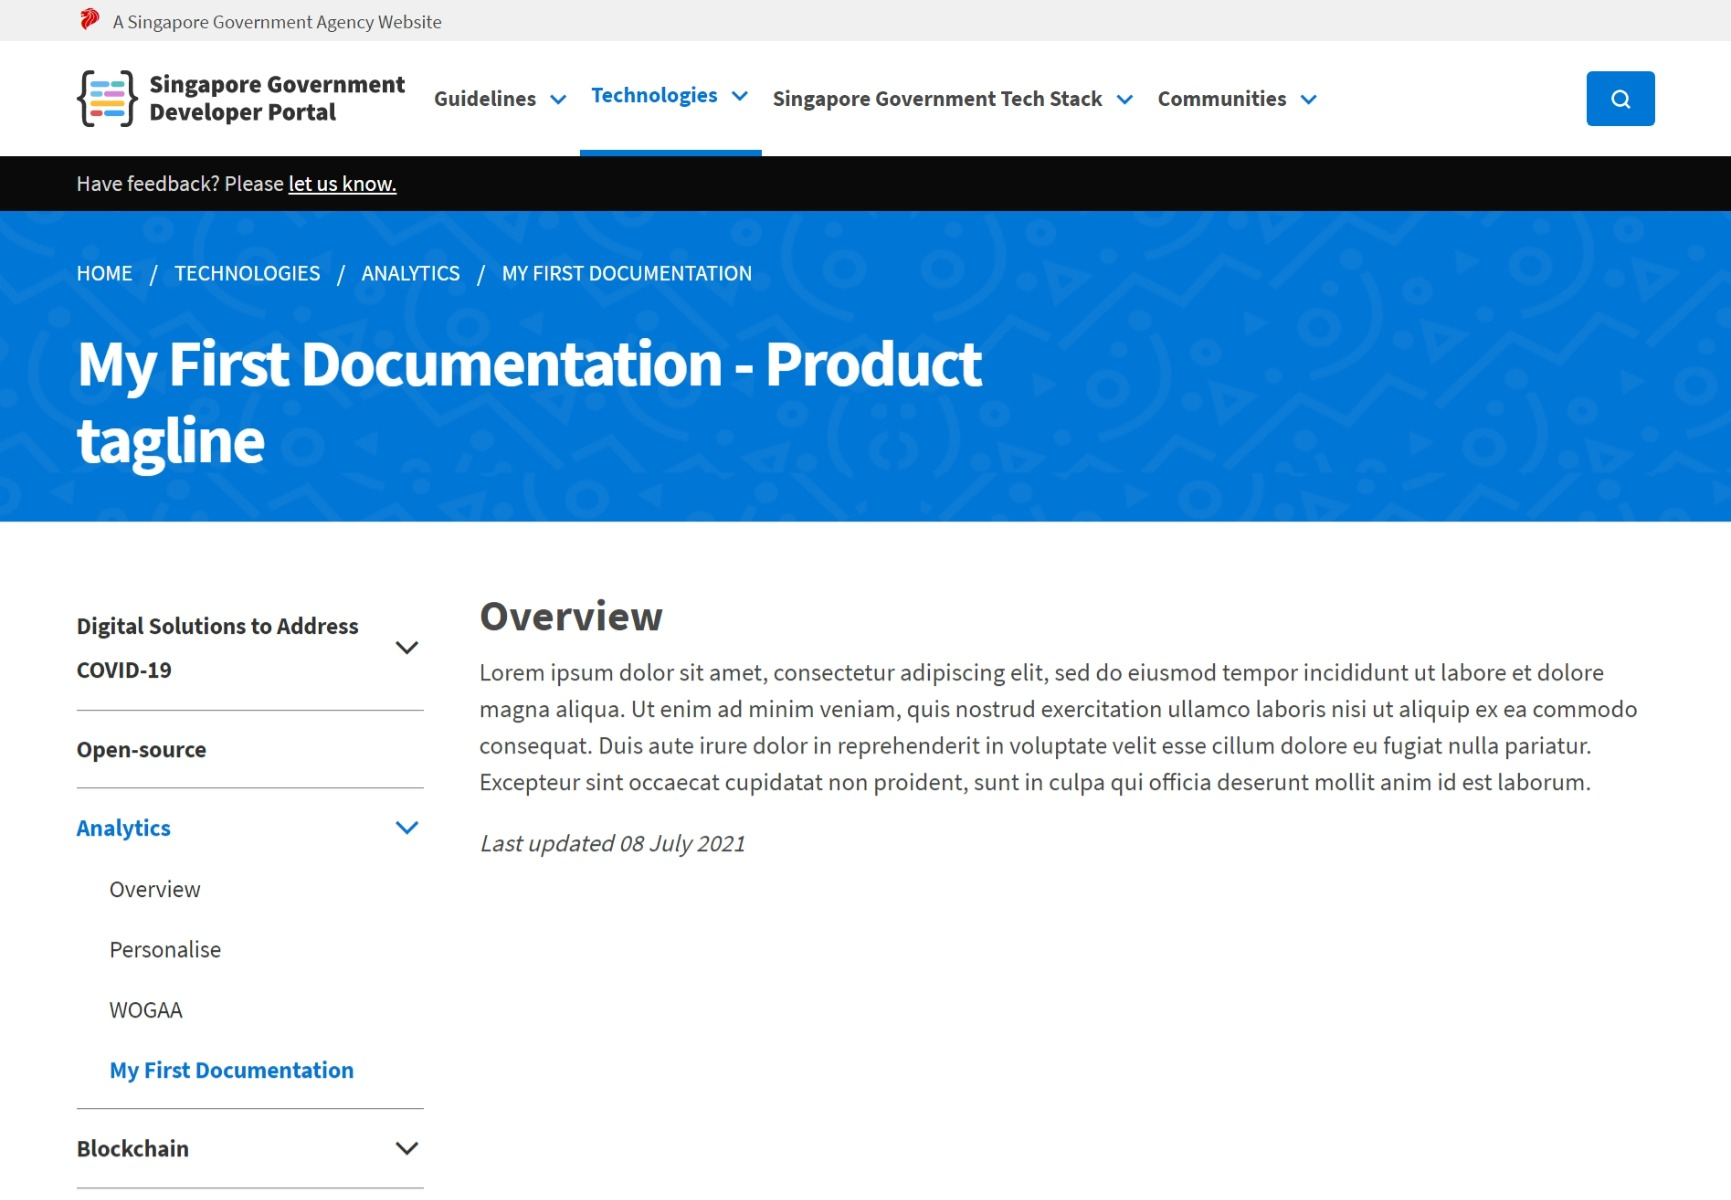The width and height of the screenshot is (1731, 1200).
Task: Open search using the magnifier icon
Action: click(1619, 98)
